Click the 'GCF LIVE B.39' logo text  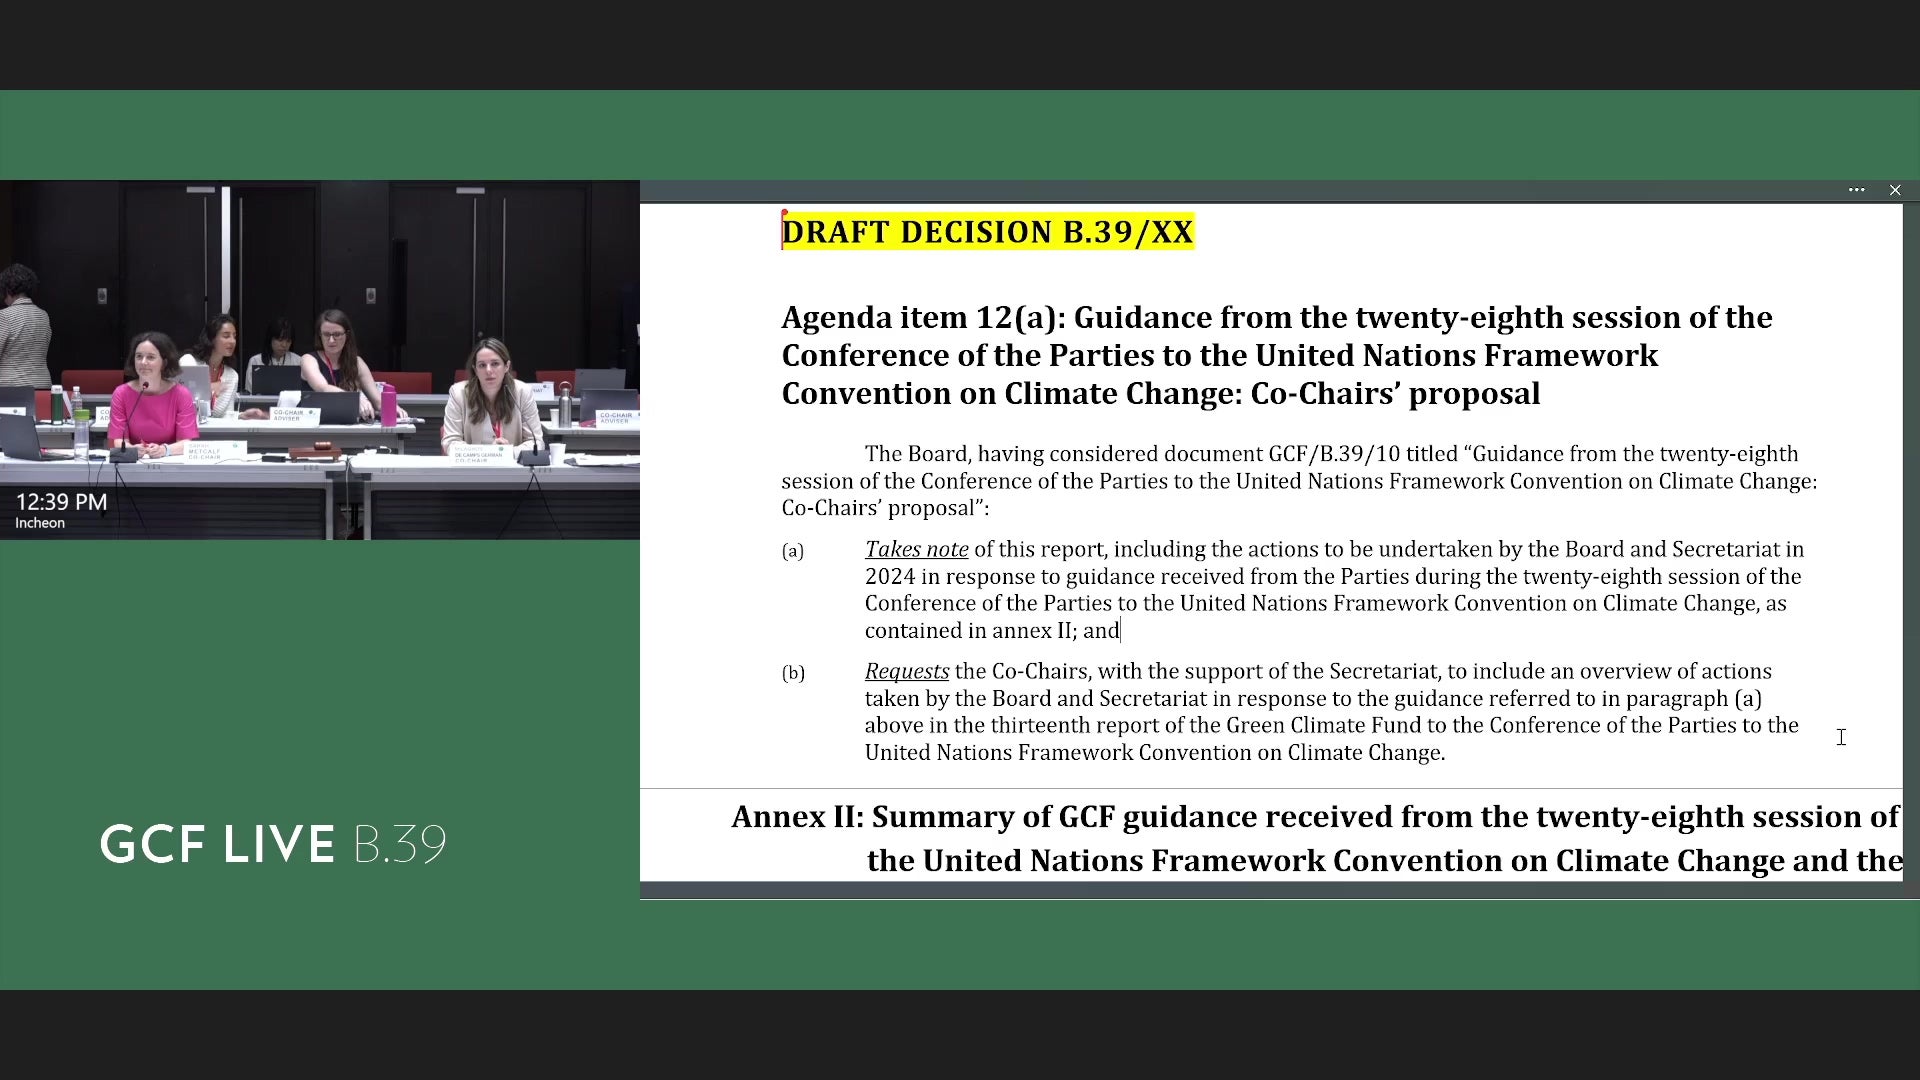point(273,844)
